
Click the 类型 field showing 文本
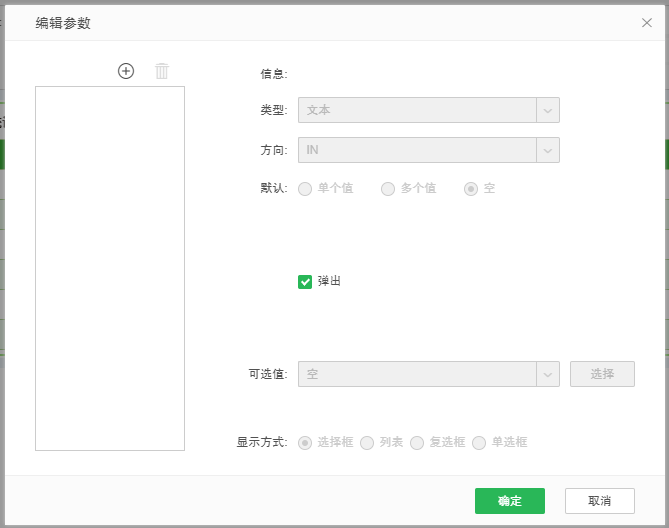click(417, 110)
